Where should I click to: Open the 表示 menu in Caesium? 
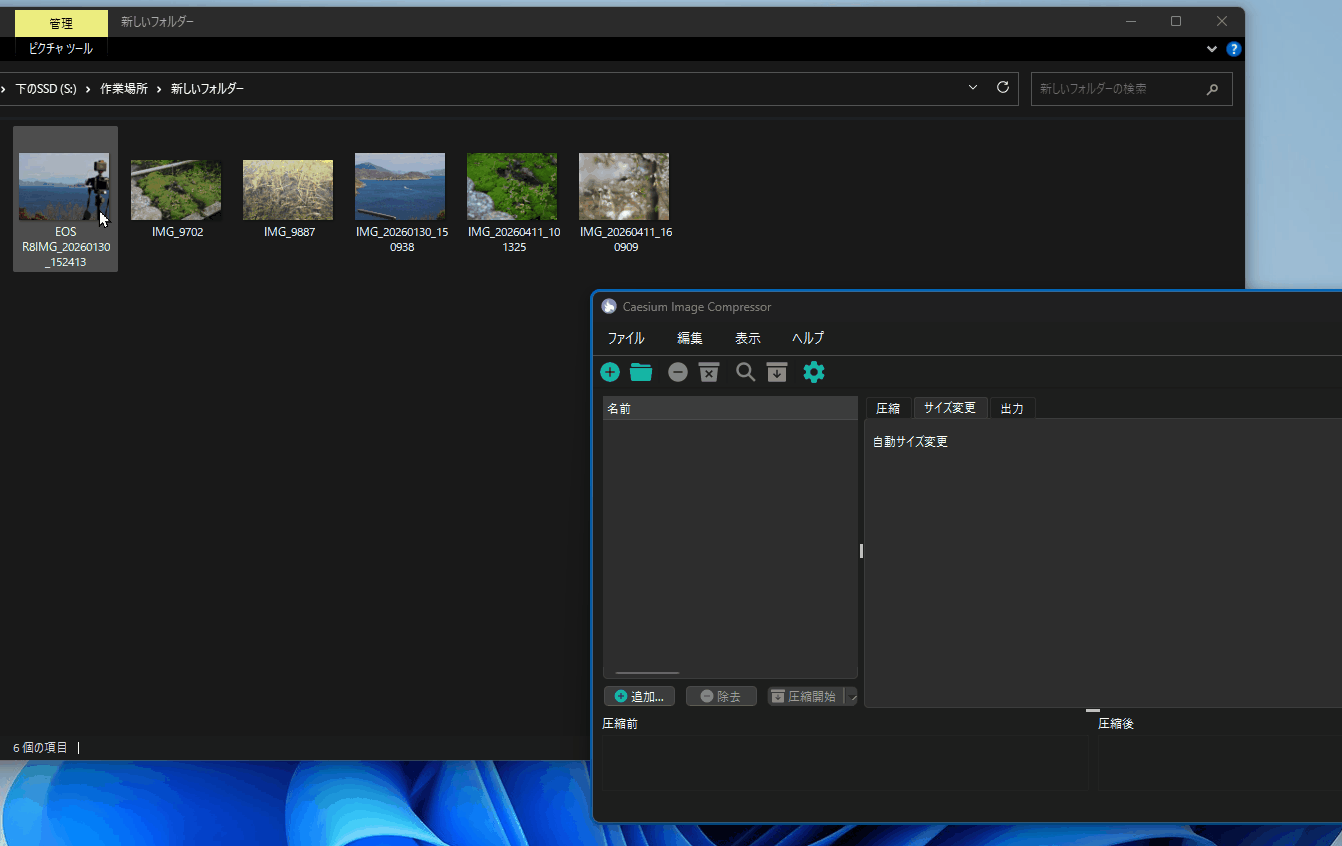pyautogui.click(x=748, y=338)
